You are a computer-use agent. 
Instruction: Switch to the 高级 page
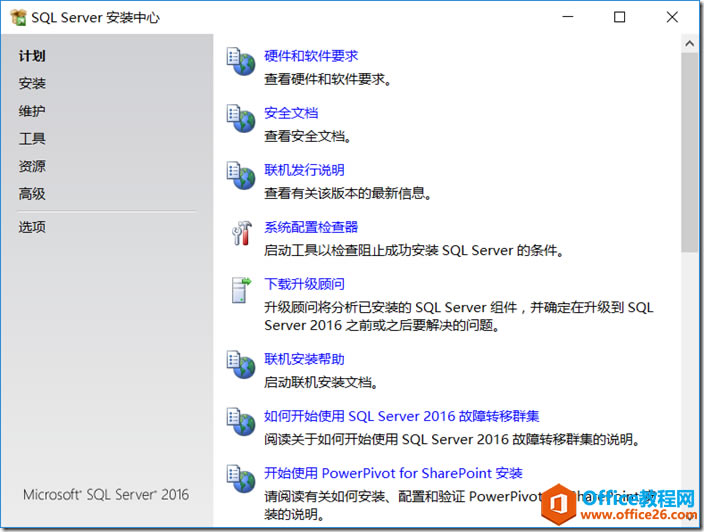32,194
